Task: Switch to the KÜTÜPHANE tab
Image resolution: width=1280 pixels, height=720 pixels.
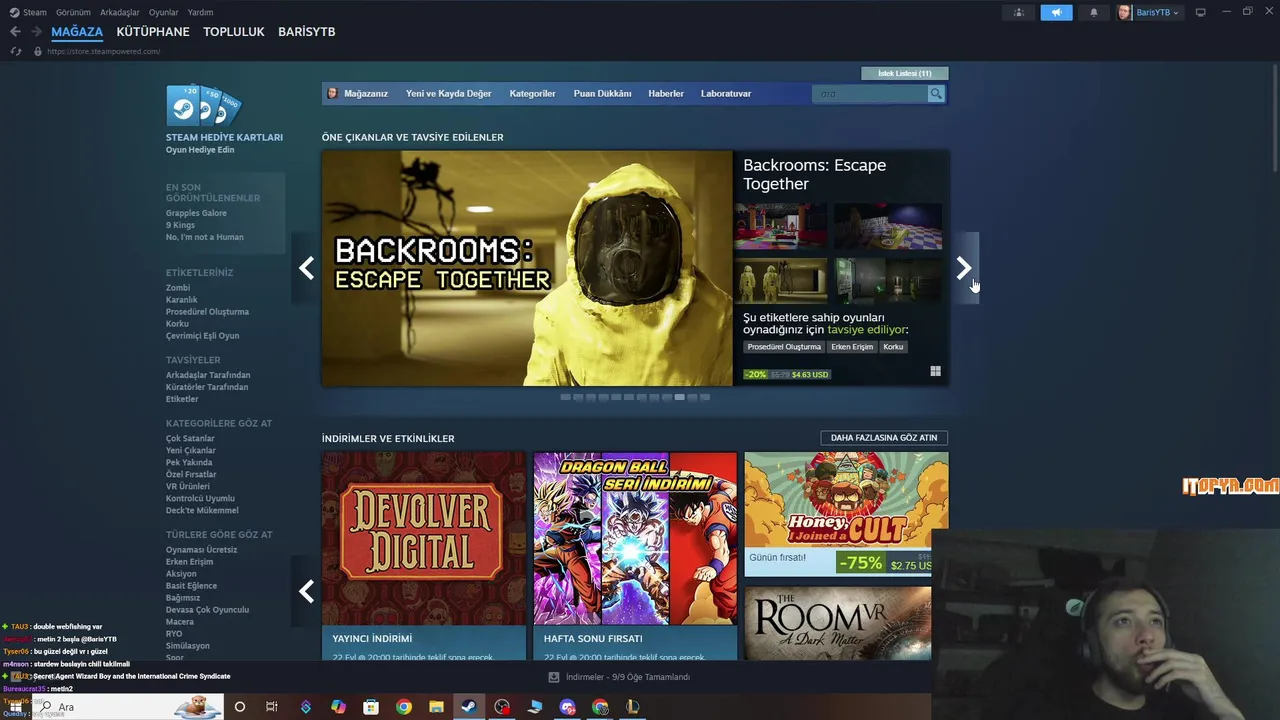Action: point(153,32)
